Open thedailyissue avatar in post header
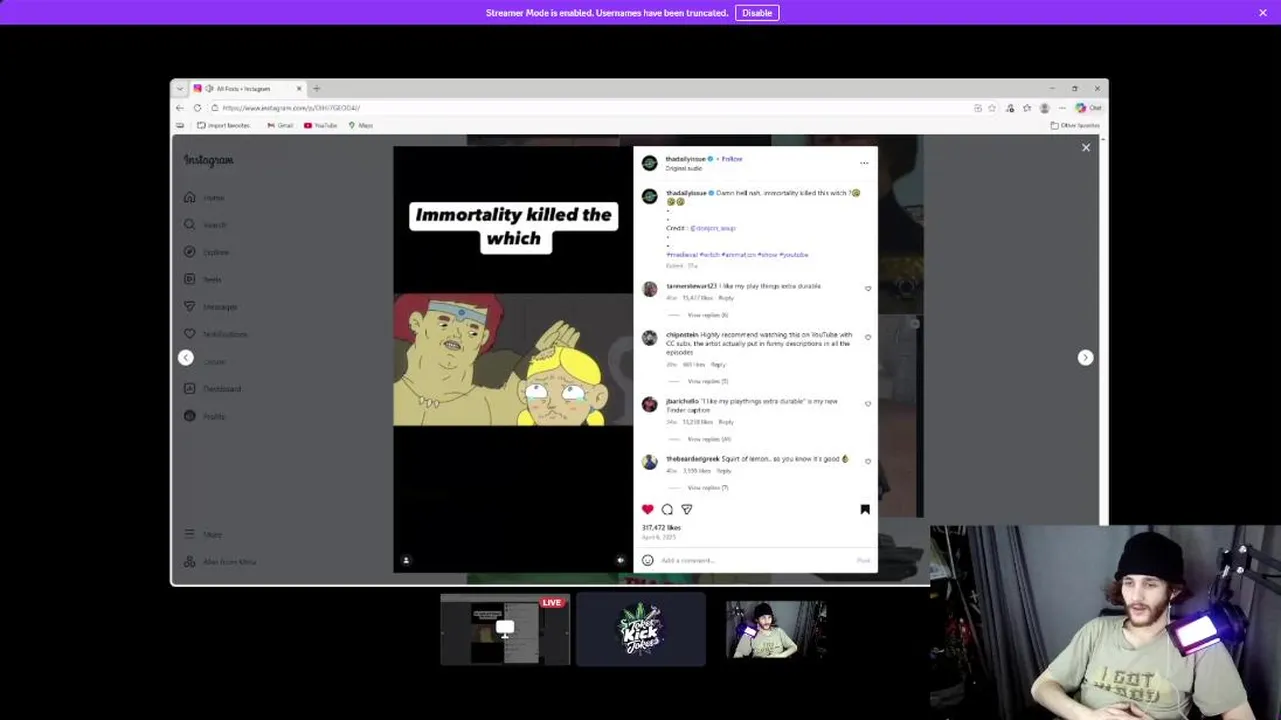1281x720 pixels. point(649,163)
